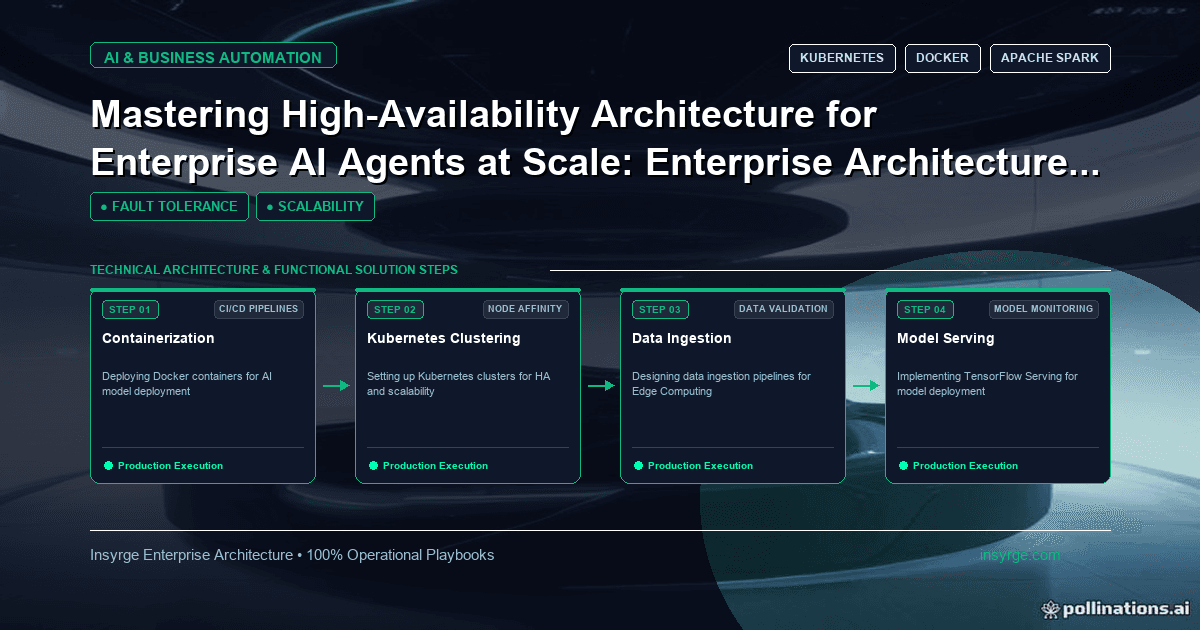Open the insyrge.com link

click(x=1020, y=555)
